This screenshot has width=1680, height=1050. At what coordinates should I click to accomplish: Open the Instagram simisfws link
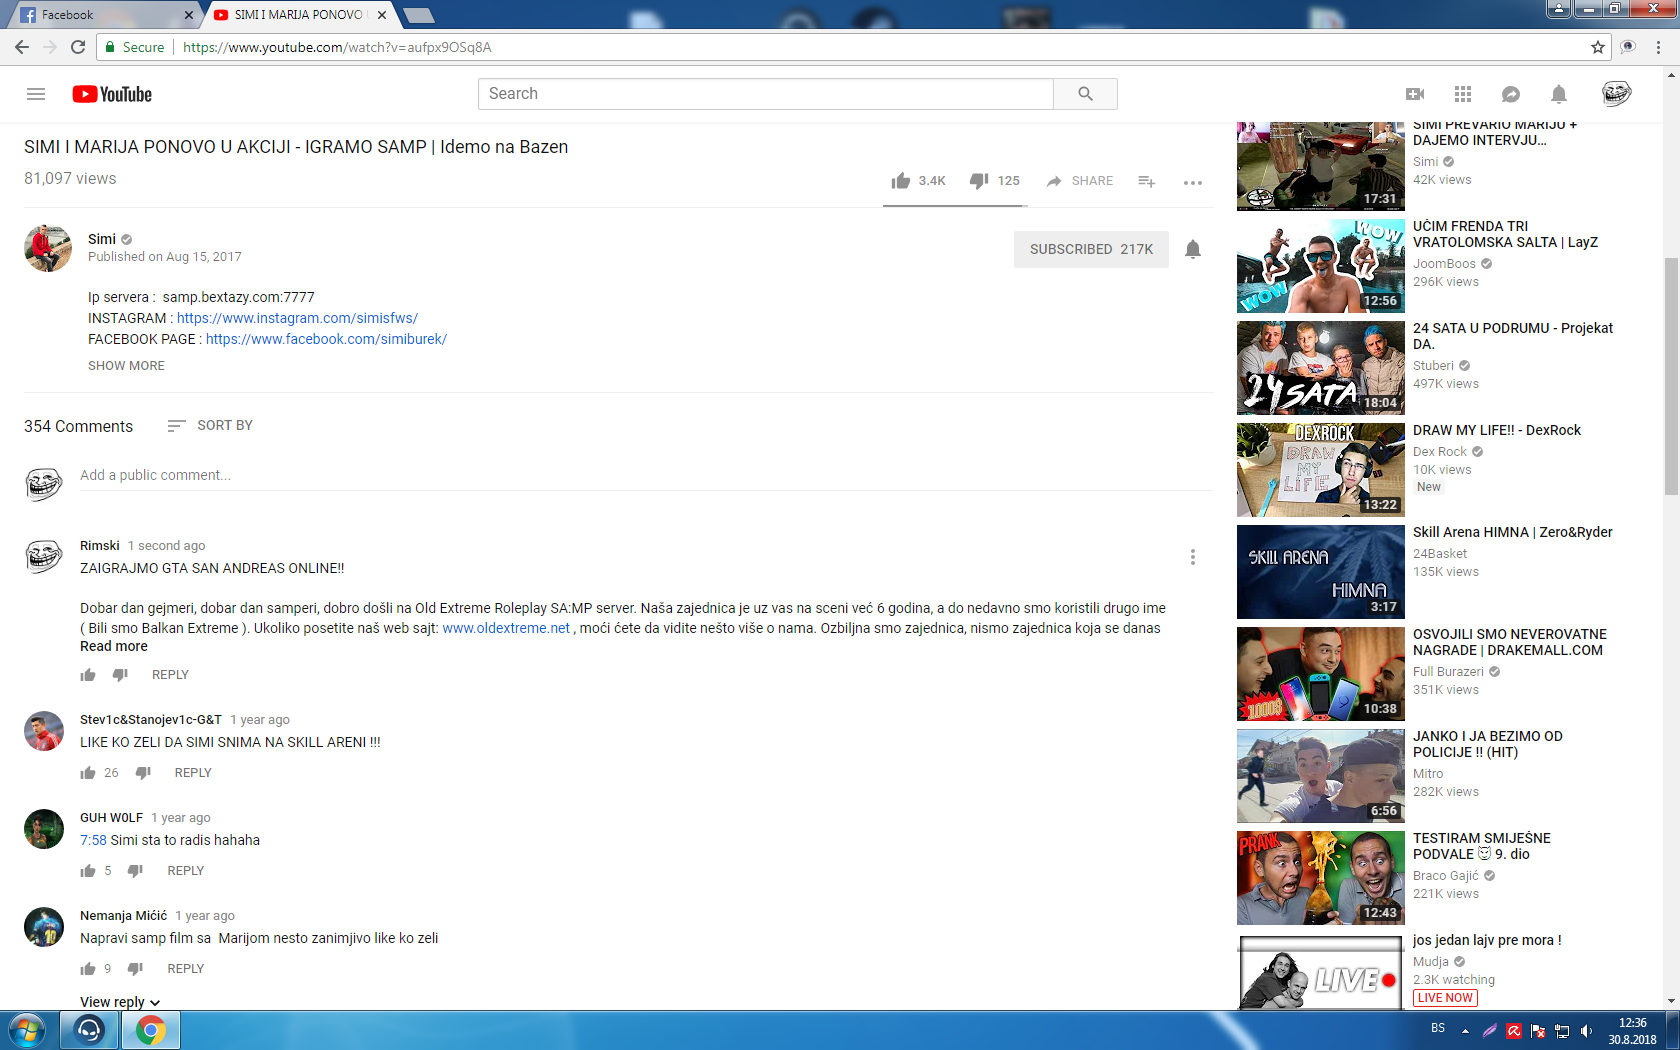pyautogui.click(x=297, y=318)
